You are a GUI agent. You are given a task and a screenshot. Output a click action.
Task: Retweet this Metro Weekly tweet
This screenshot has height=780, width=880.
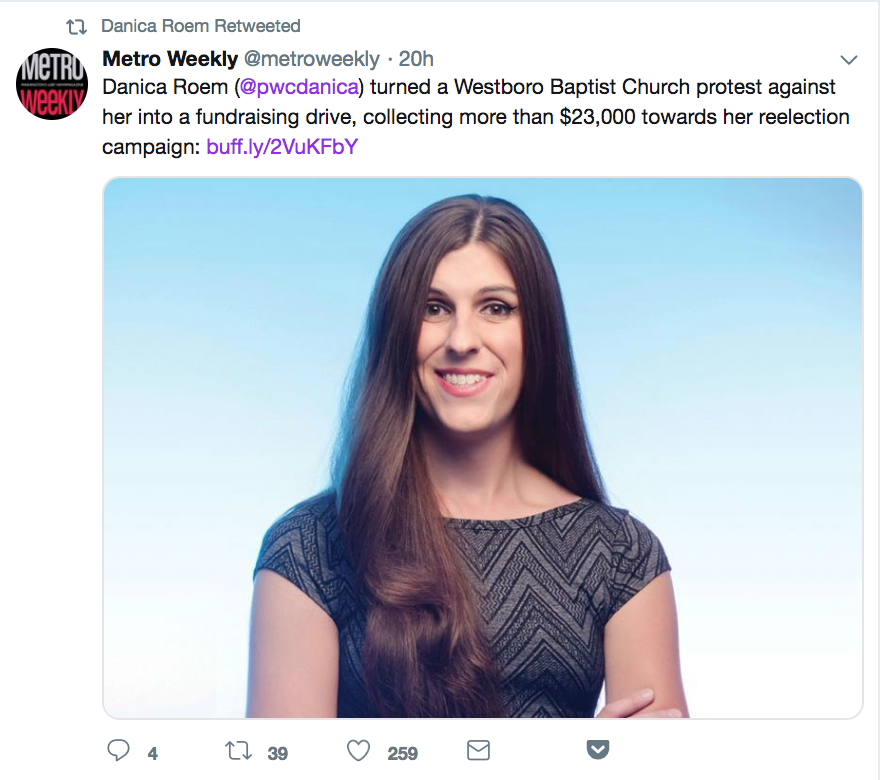(239, 751)
